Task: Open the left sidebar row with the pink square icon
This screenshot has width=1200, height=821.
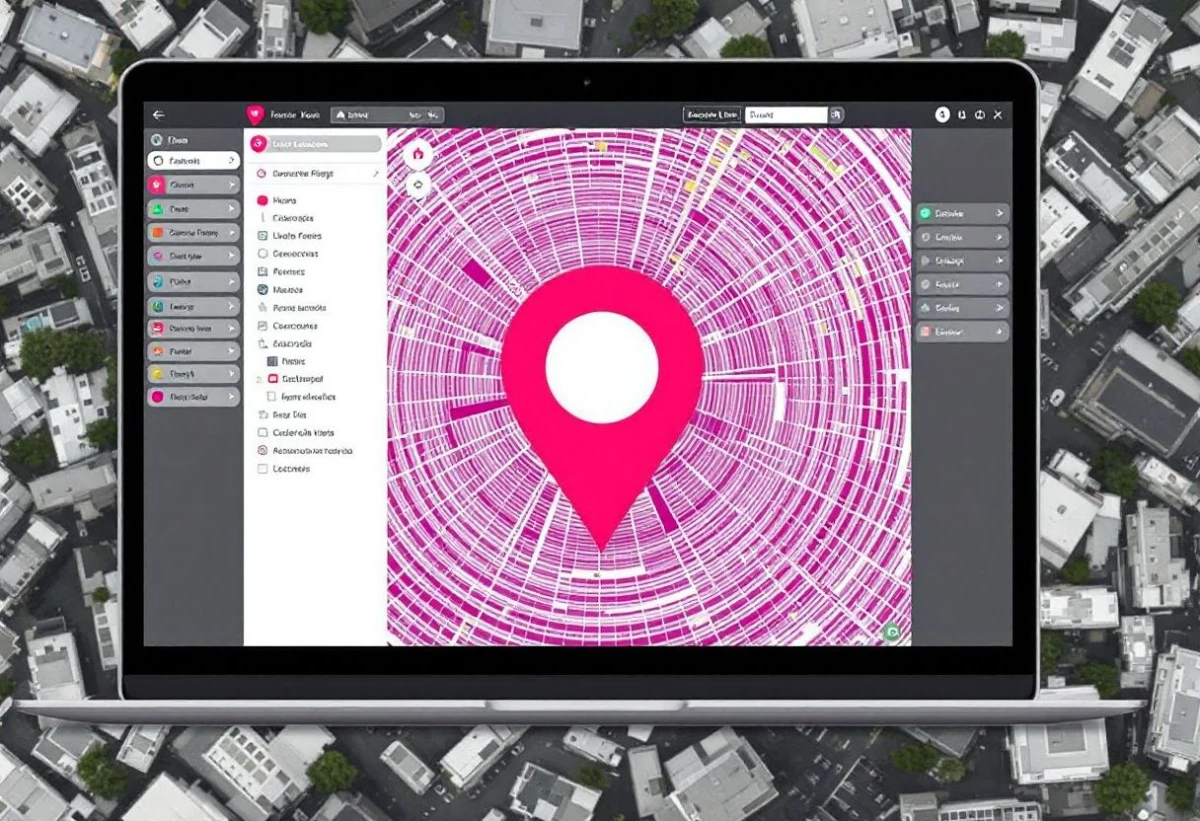Action: pyautogui.click(x=193, y=185)
